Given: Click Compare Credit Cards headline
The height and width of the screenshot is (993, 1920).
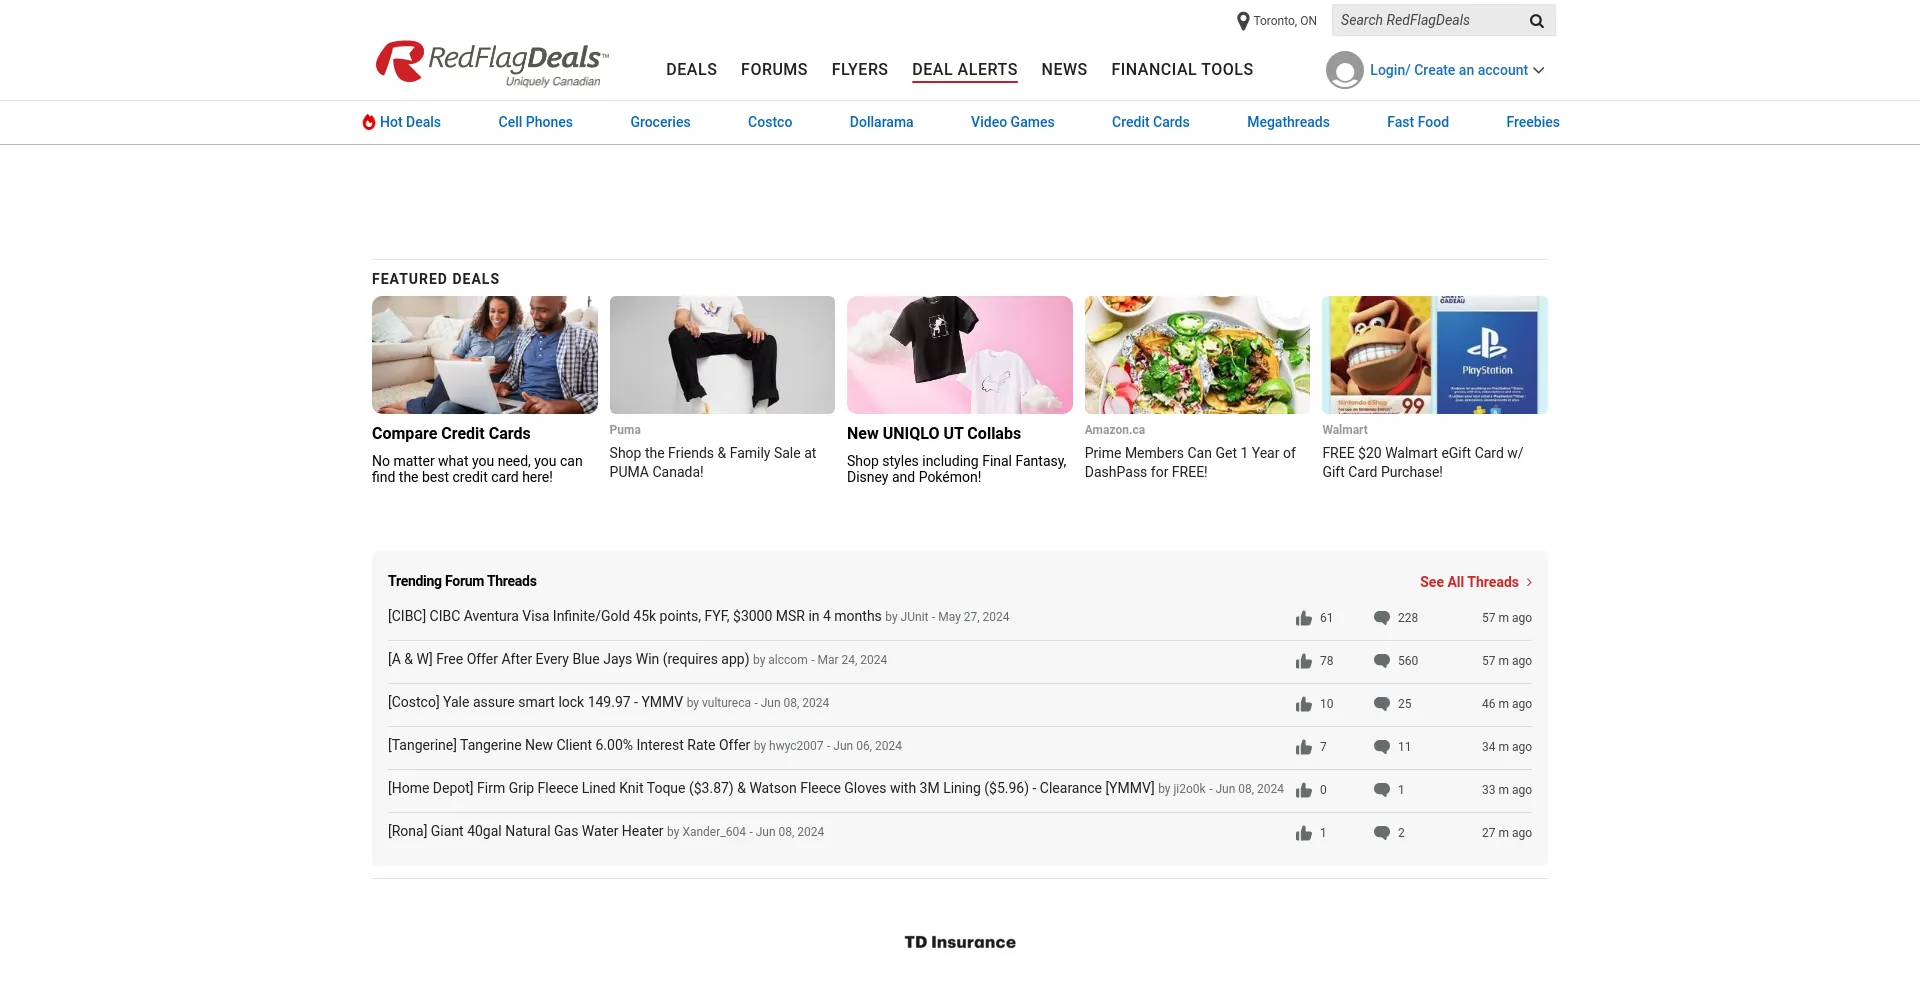Looking at the screenshot, I should [451, 433].
